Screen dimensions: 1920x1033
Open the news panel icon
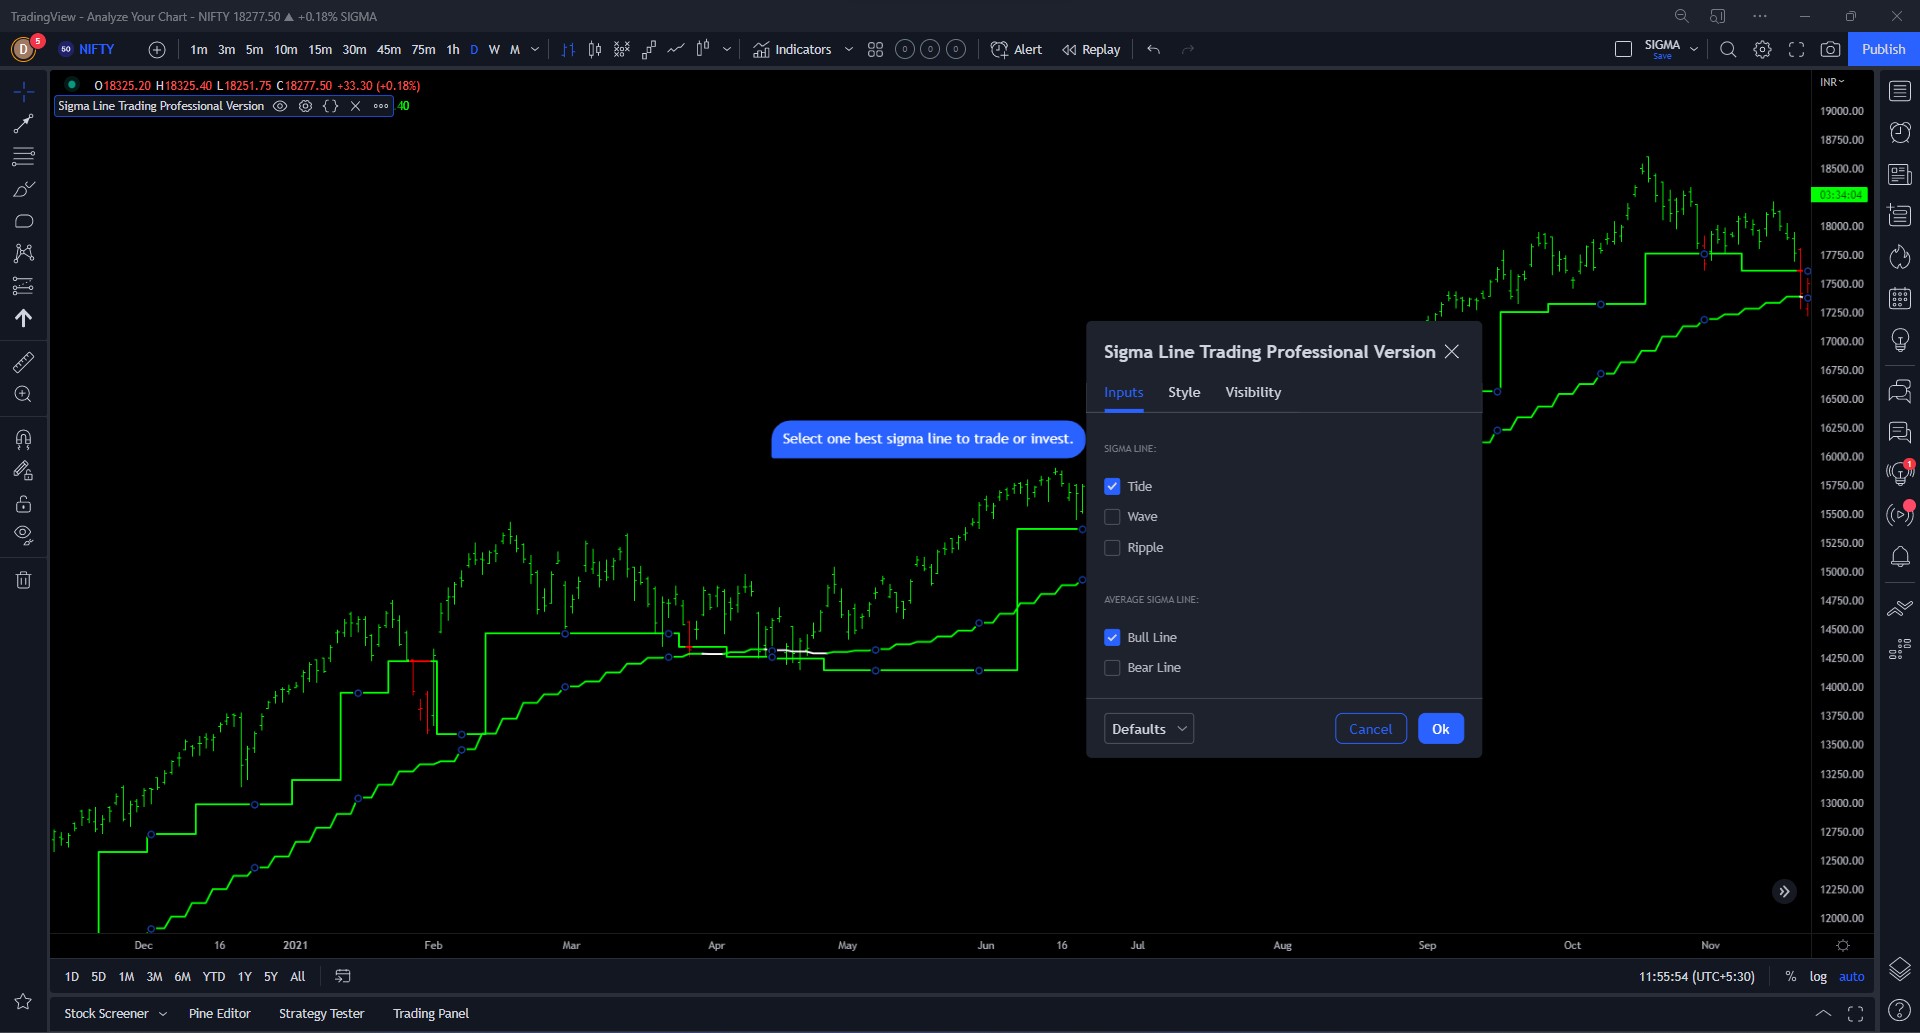pyautogui.click(x=1899, y=174)
